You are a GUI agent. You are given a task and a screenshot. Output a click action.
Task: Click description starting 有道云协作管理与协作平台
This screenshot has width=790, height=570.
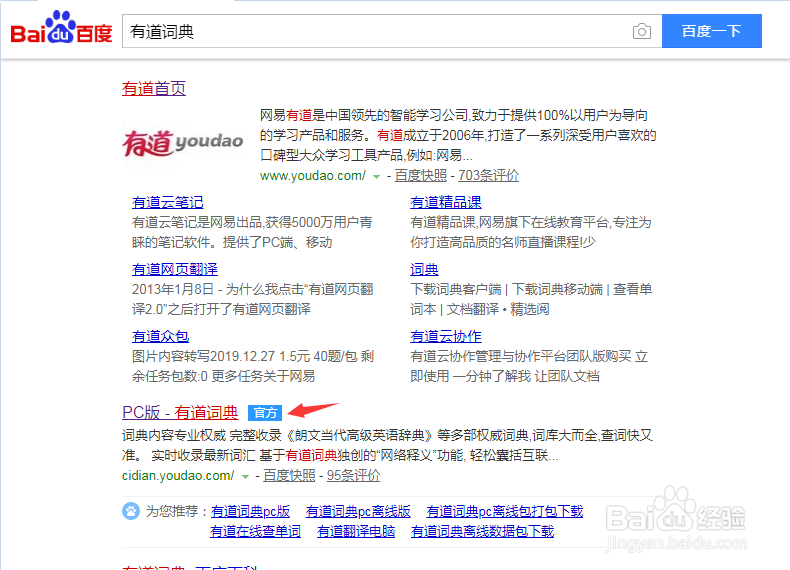click(x=529, y=366)
